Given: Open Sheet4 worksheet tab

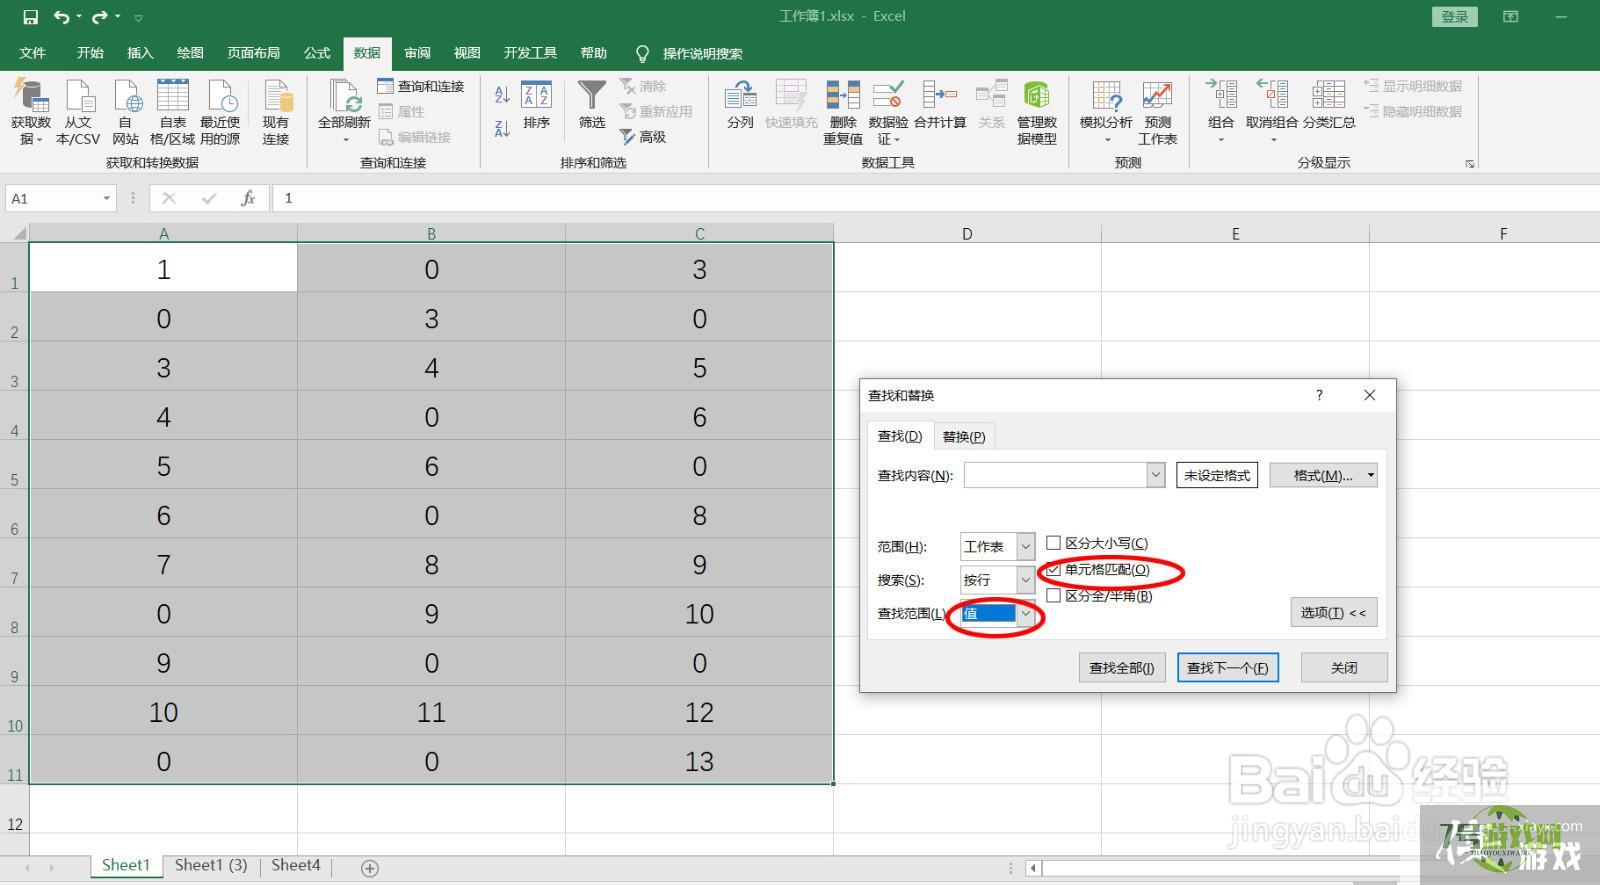Looking at the screenshot, I should coord(296,866).
